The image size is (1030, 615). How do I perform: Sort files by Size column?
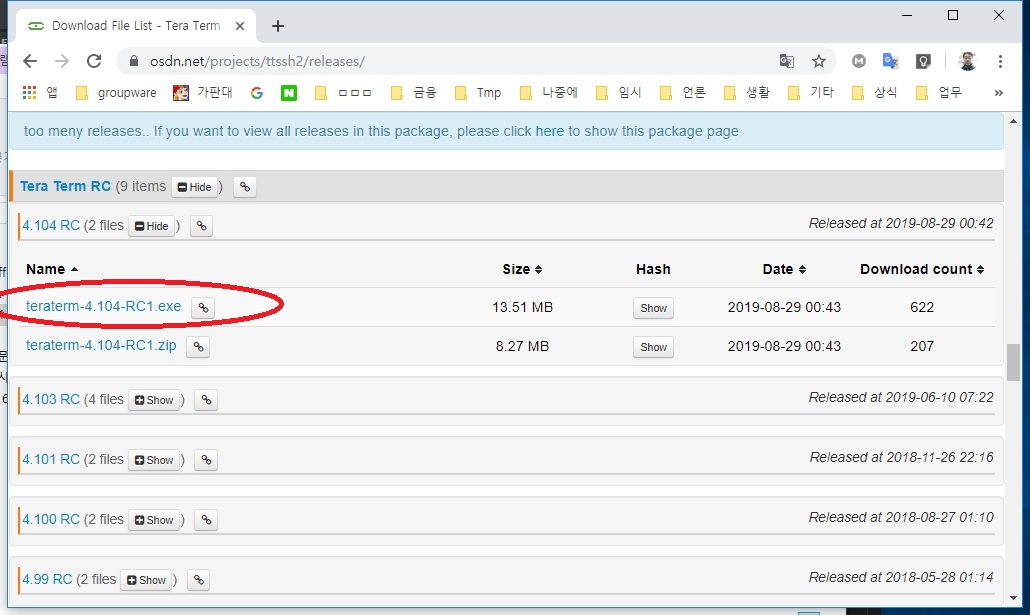tap(522, 269)
